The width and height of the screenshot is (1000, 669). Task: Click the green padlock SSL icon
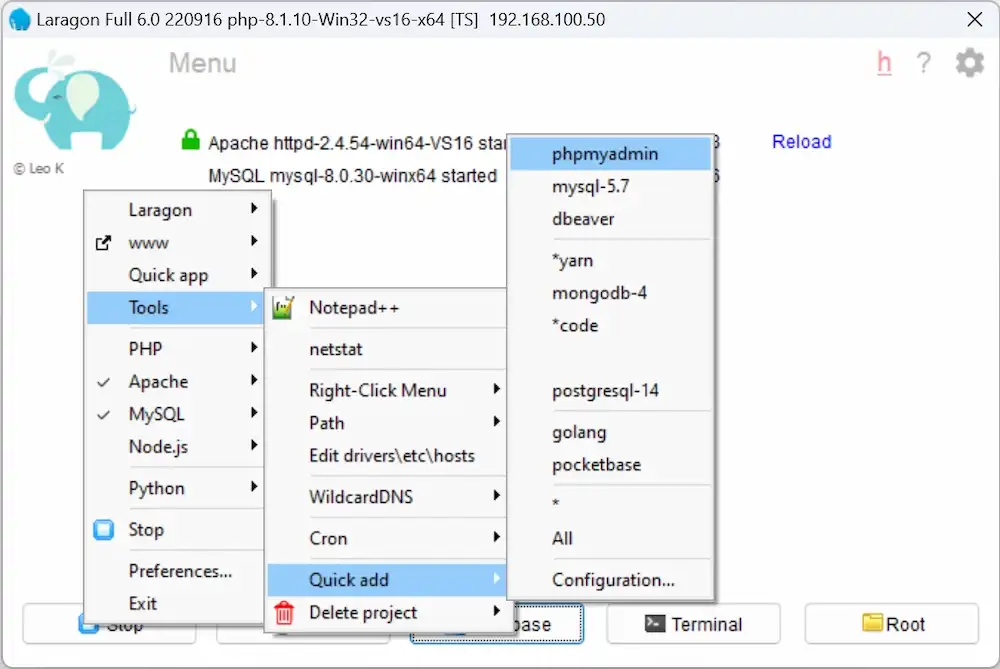pyautogui.click(x=190, y=140)
